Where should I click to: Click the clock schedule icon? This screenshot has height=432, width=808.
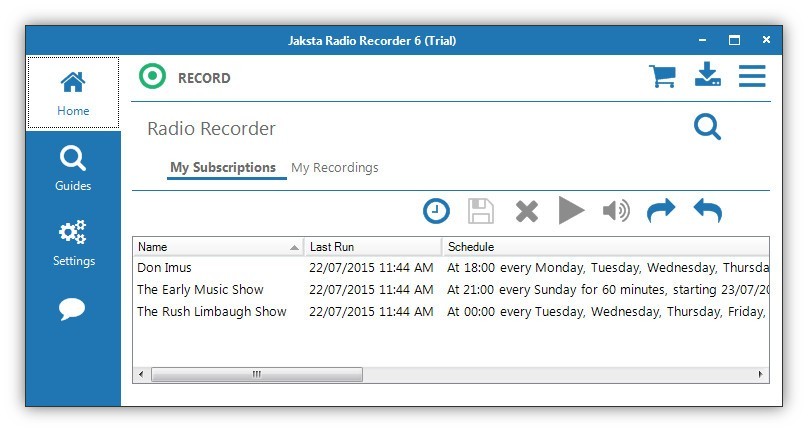[x=436, y=211]
